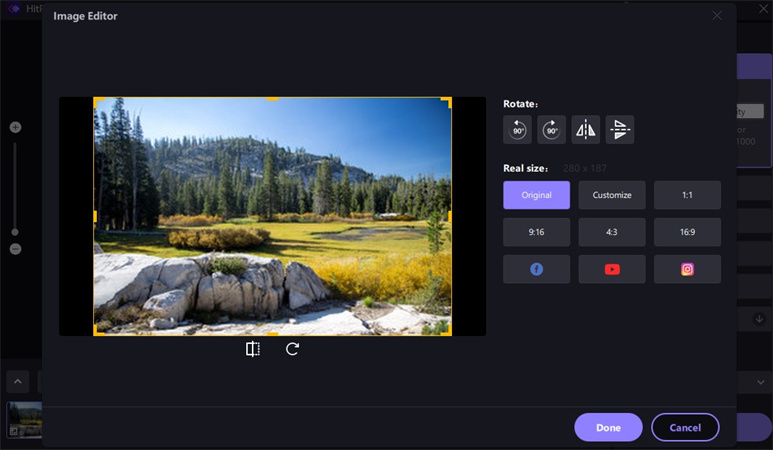The width and height of the screenshot is (773, 450).
Task: Flip the image vertically
Action: [x=620, y=130]
